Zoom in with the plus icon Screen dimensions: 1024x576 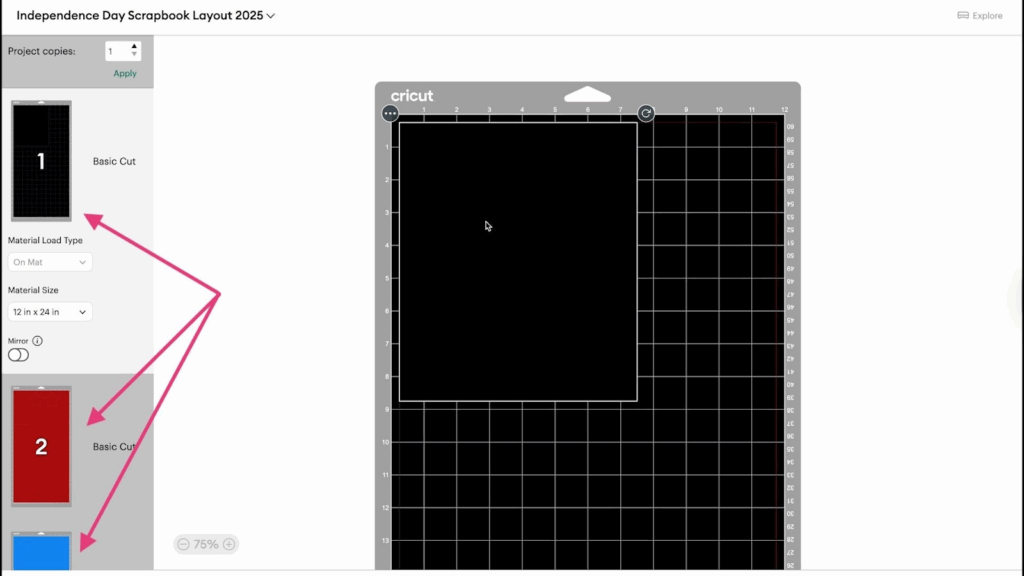click(229, 544)
